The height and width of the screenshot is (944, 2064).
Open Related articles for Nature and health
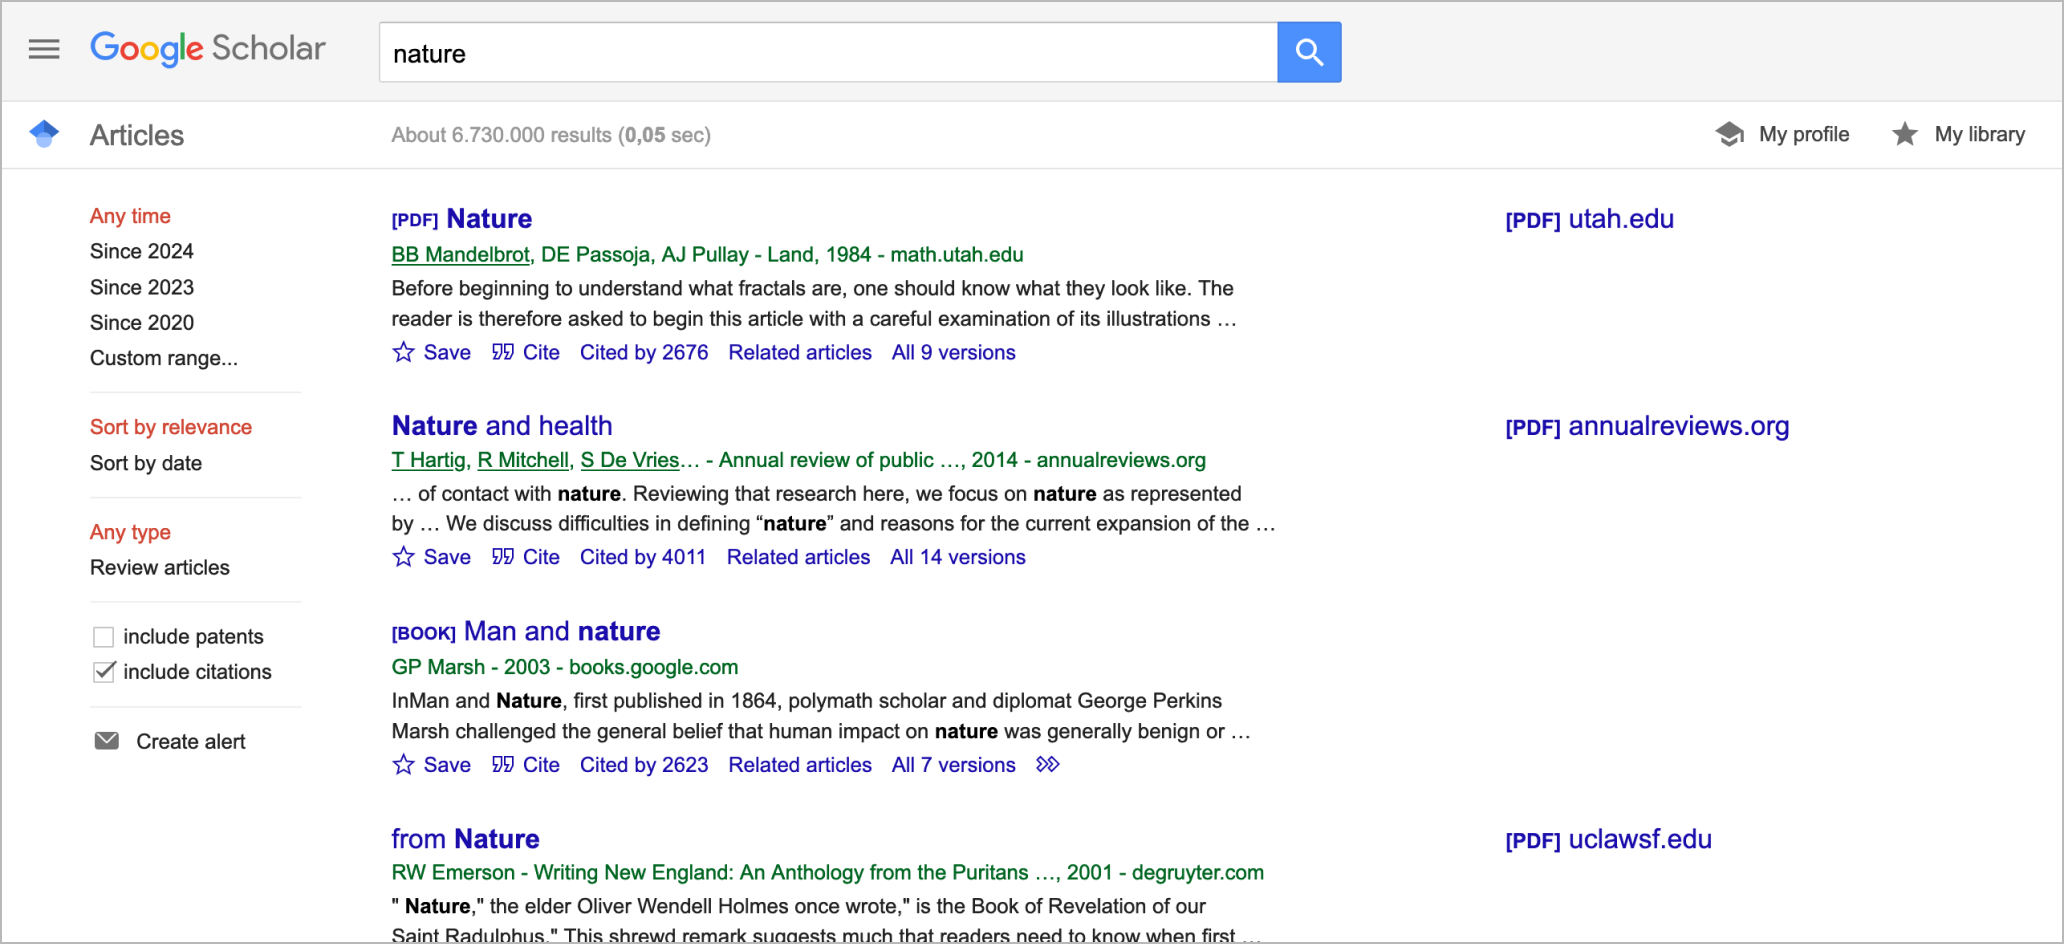pyautogui.click(x=798, y=557)
